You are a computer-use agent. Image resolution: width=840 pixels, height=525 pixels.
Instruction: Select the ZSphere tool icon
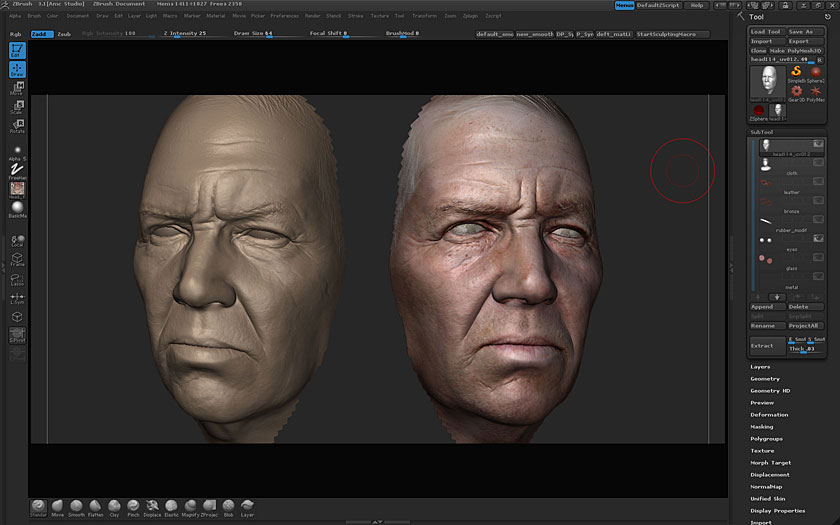pyautogui.click(x=759, y=112)
